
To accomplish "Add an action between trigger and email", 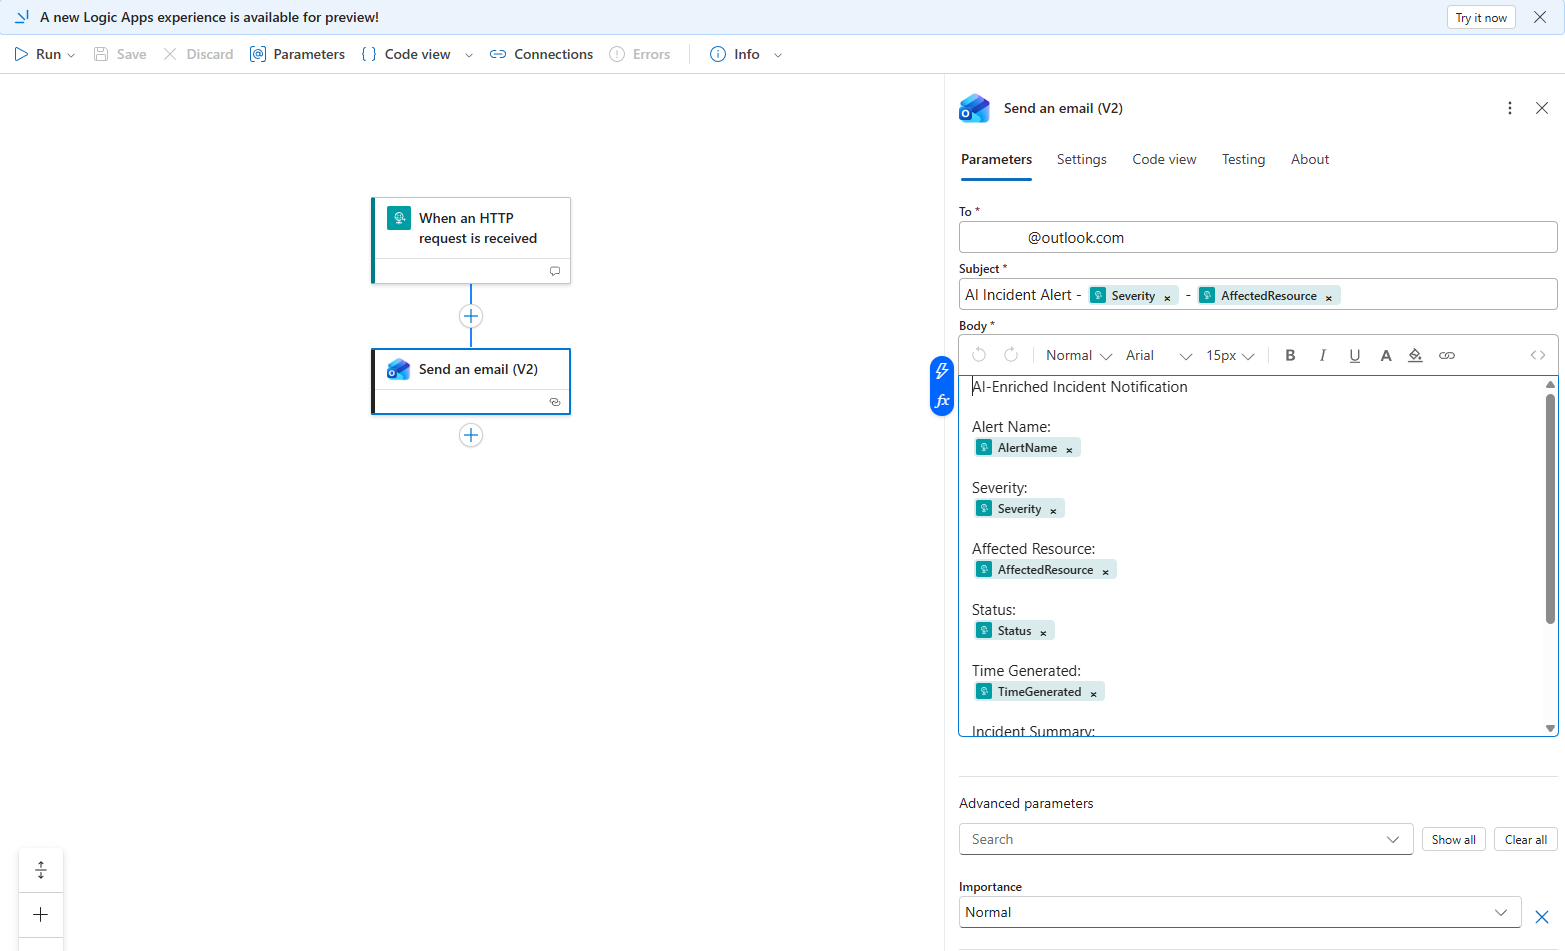I will pos(471,316).
